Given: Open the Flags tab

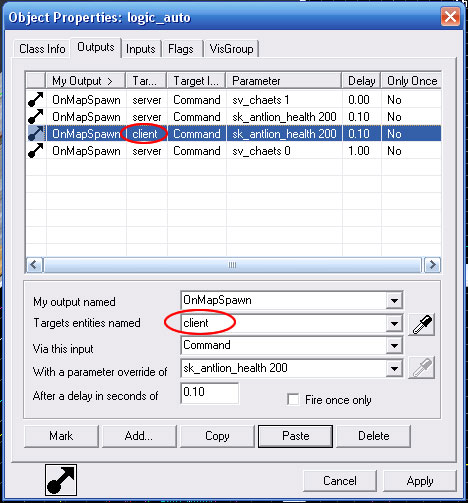Looking at the screenshot, I should (x=181, y=49).
